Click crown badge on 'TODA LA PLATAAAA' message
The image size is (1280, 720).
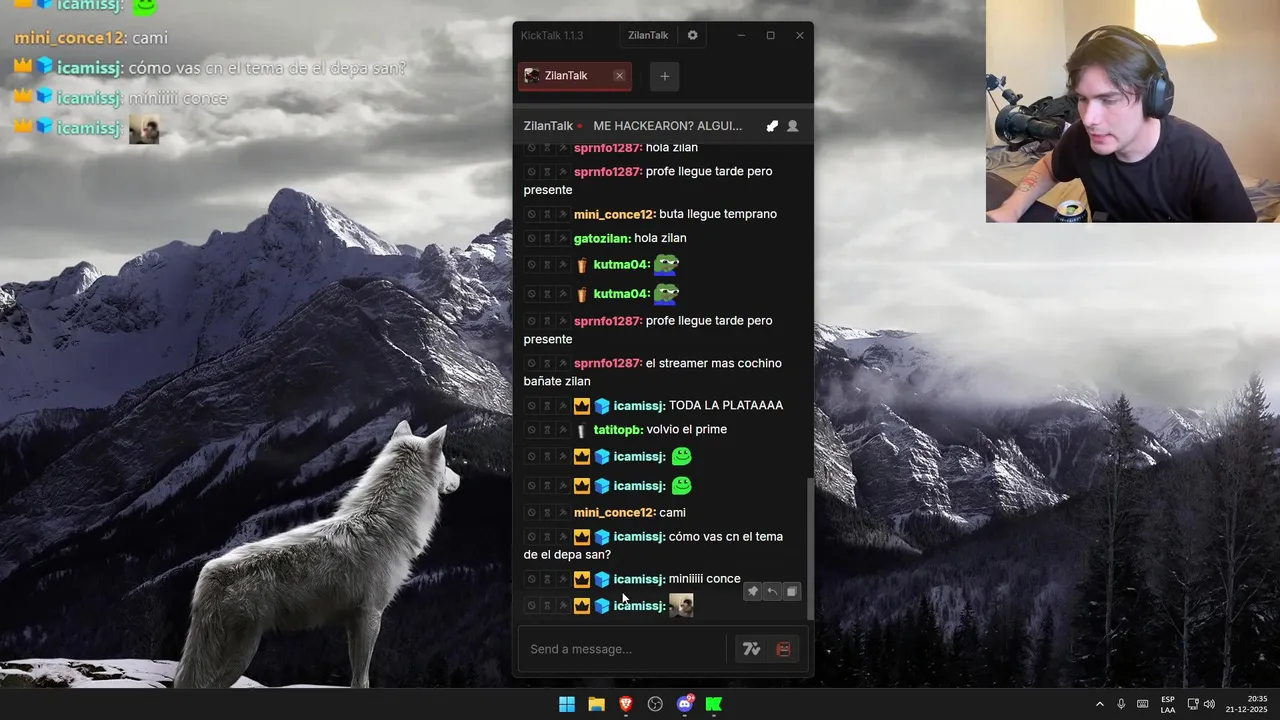coord(582,406)
